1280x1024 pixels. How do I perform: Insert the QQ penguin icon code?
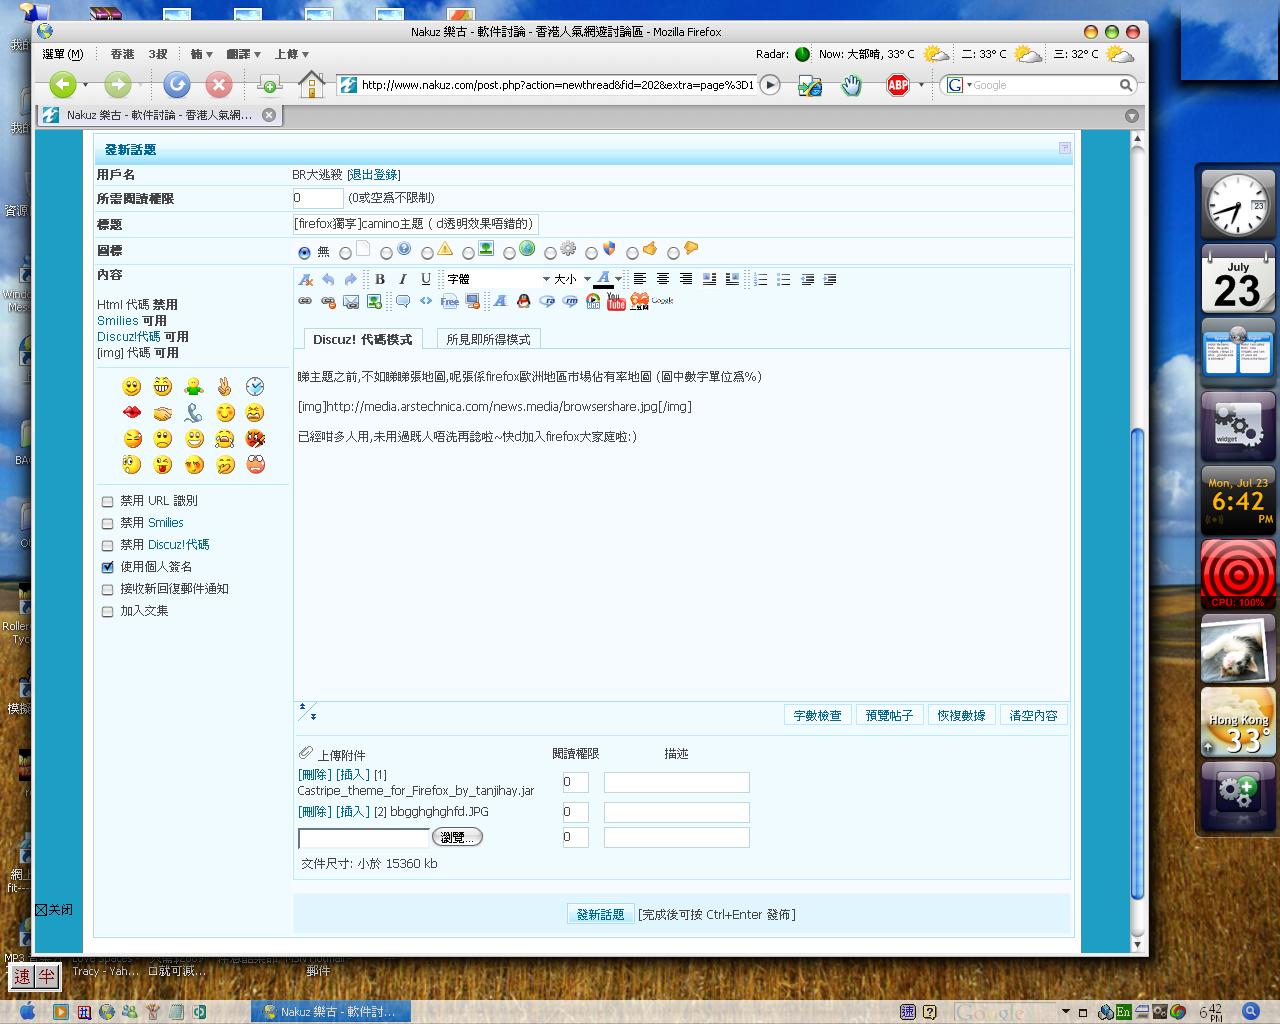coord(522,301)
